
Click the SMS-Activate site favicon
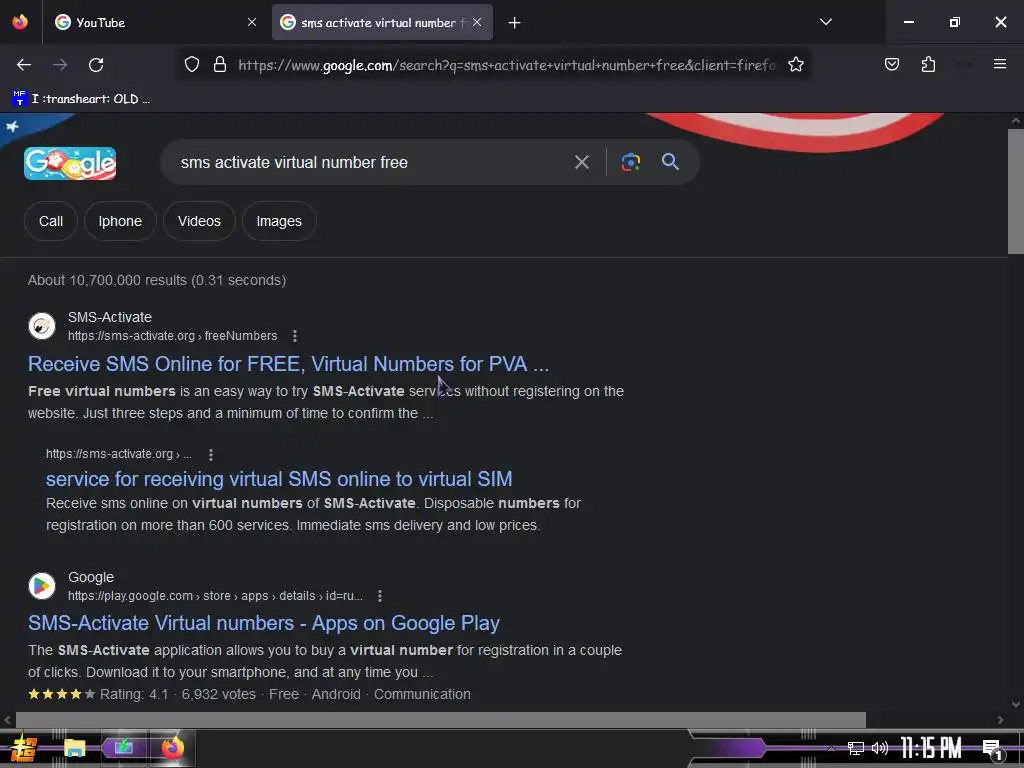point(42,326)
